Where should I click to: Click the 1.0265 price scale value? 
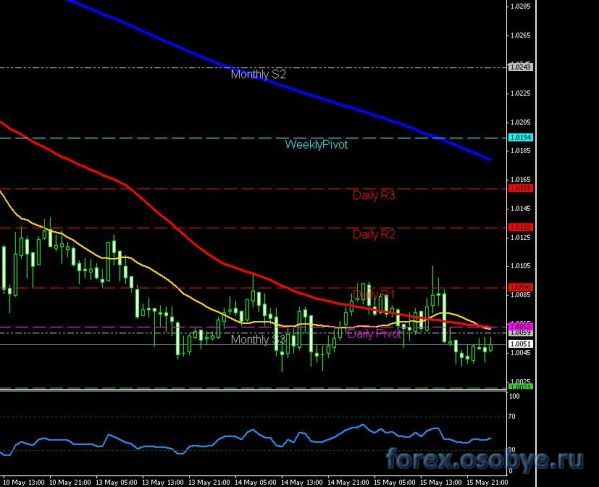tap(520, 36)
